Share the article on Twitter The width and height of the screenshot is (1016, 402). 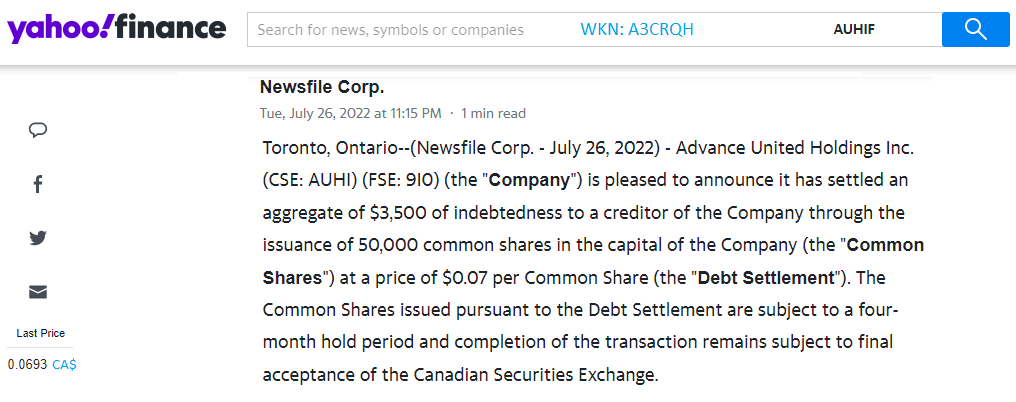[x=38, y=238]
